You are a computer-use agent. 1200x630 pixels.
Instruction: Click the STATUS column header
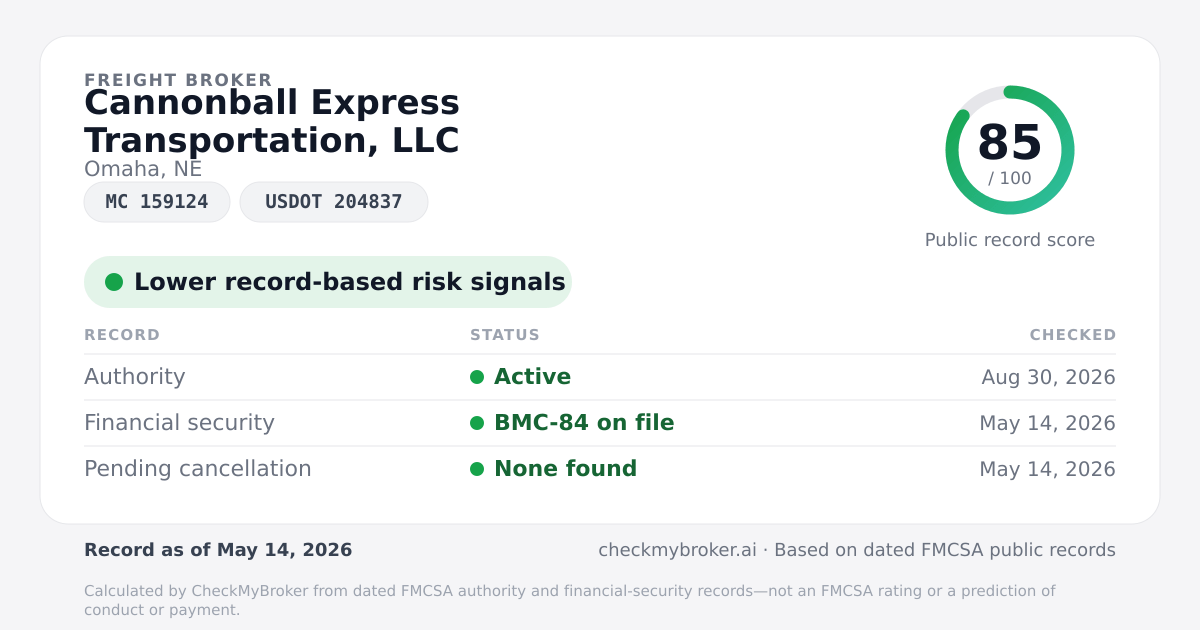click(x=505, y=335)
